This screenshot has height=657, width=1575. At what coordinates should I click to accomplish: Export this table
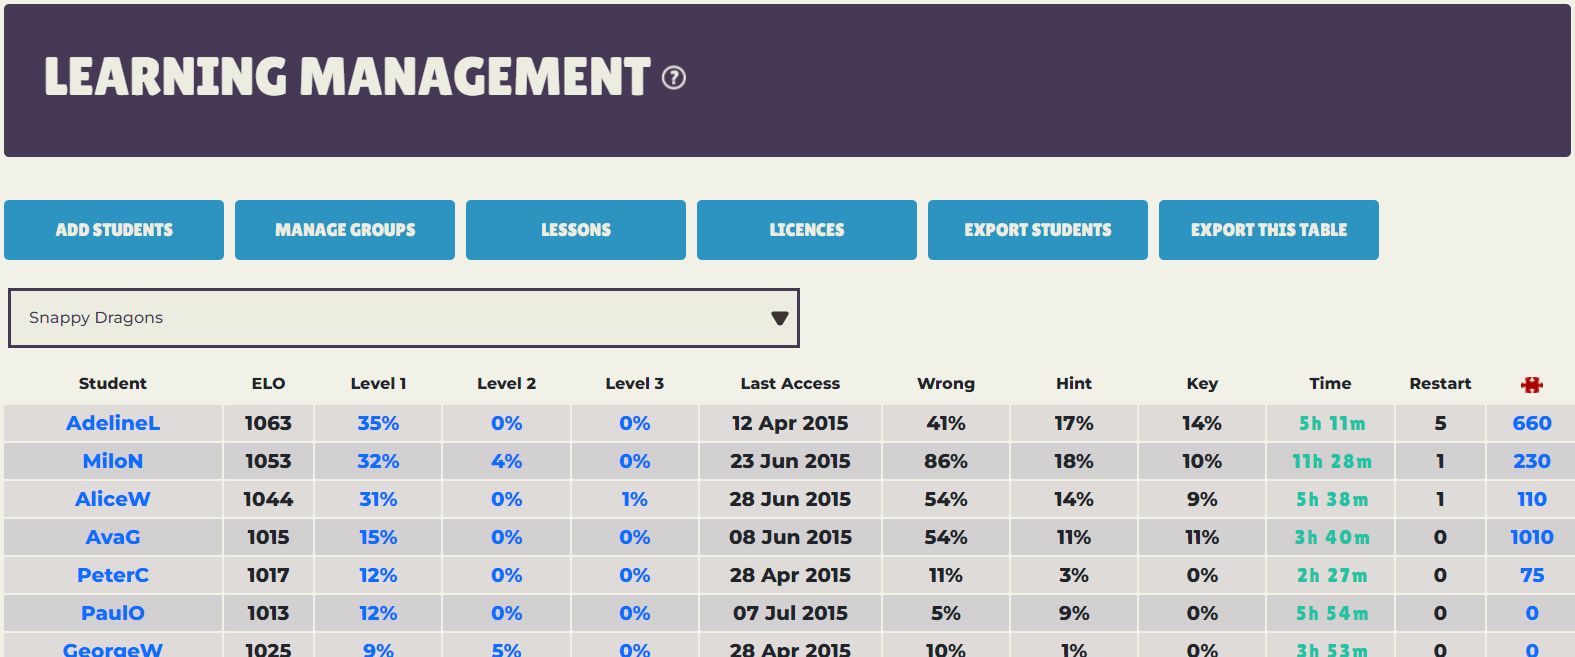(1269, 230)
